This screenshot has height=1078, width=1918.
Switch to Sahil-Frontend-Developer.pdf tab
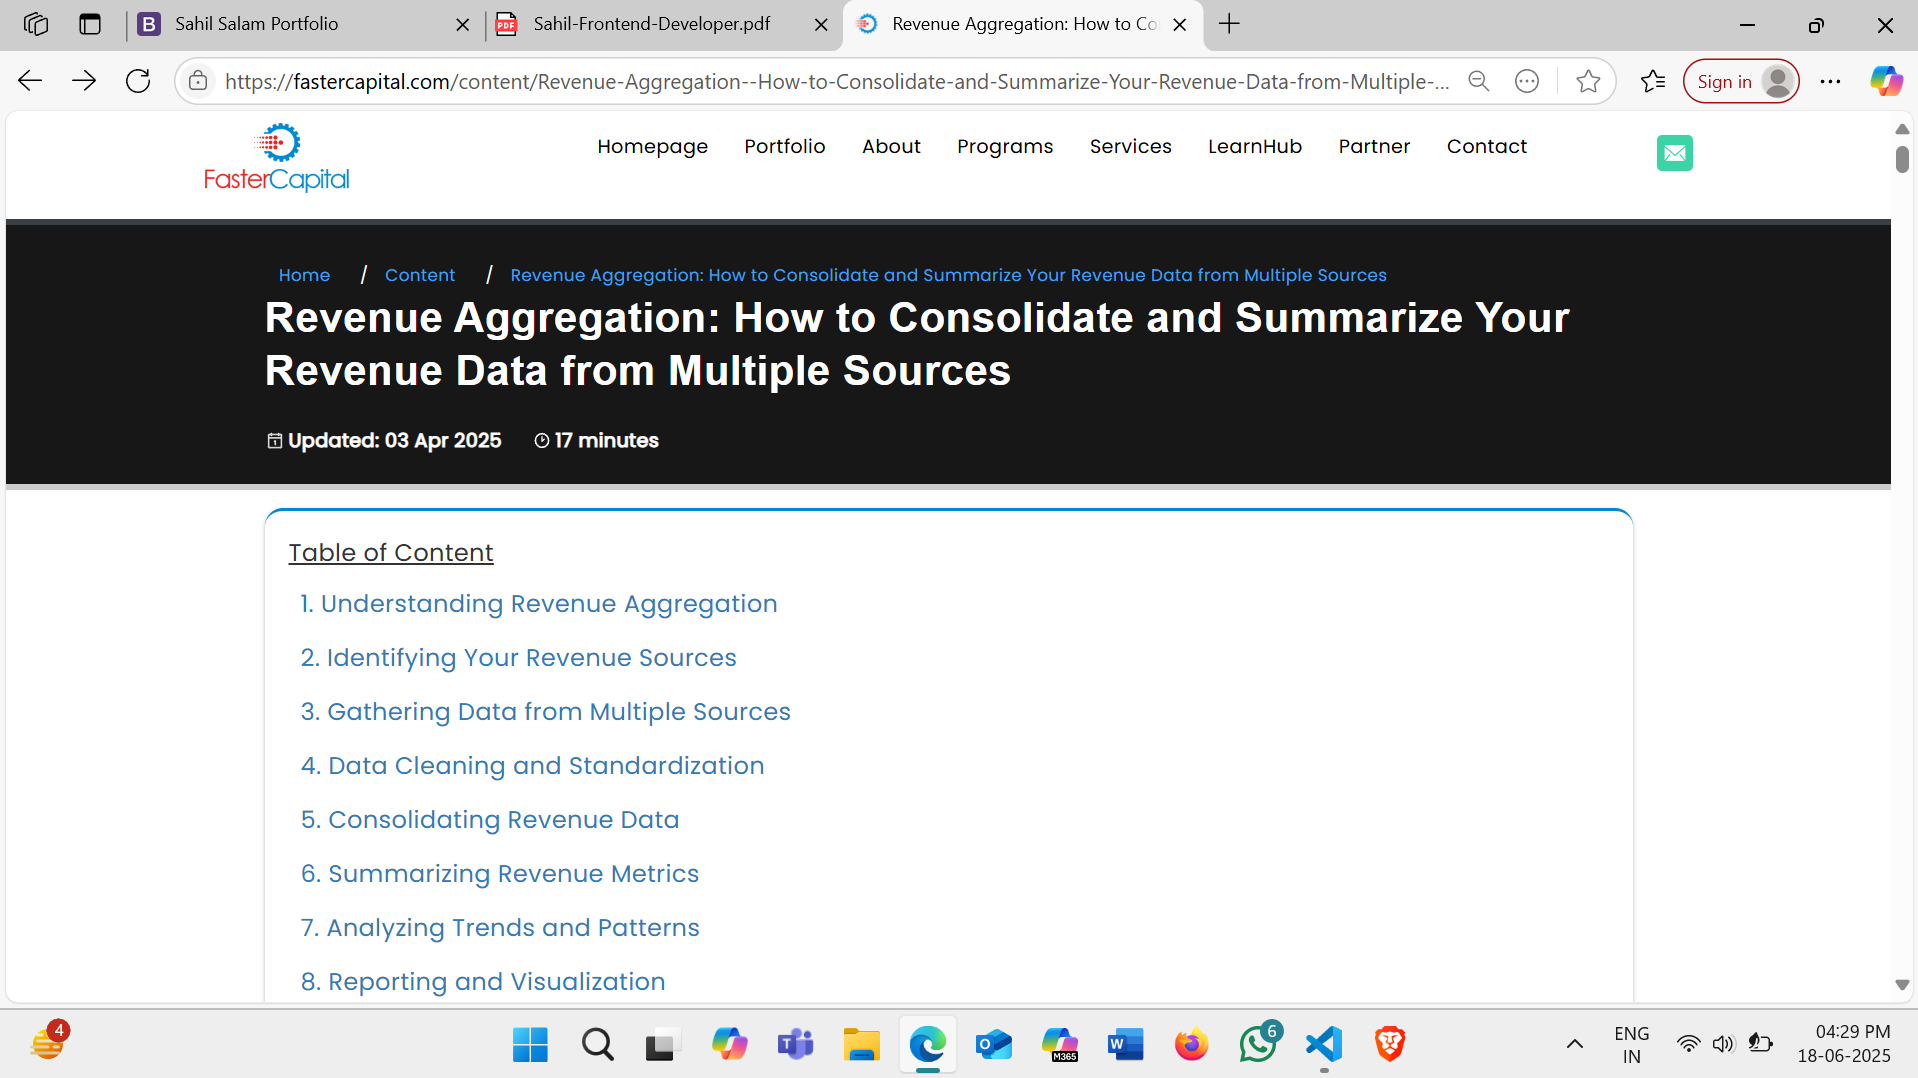pos(650,24)
